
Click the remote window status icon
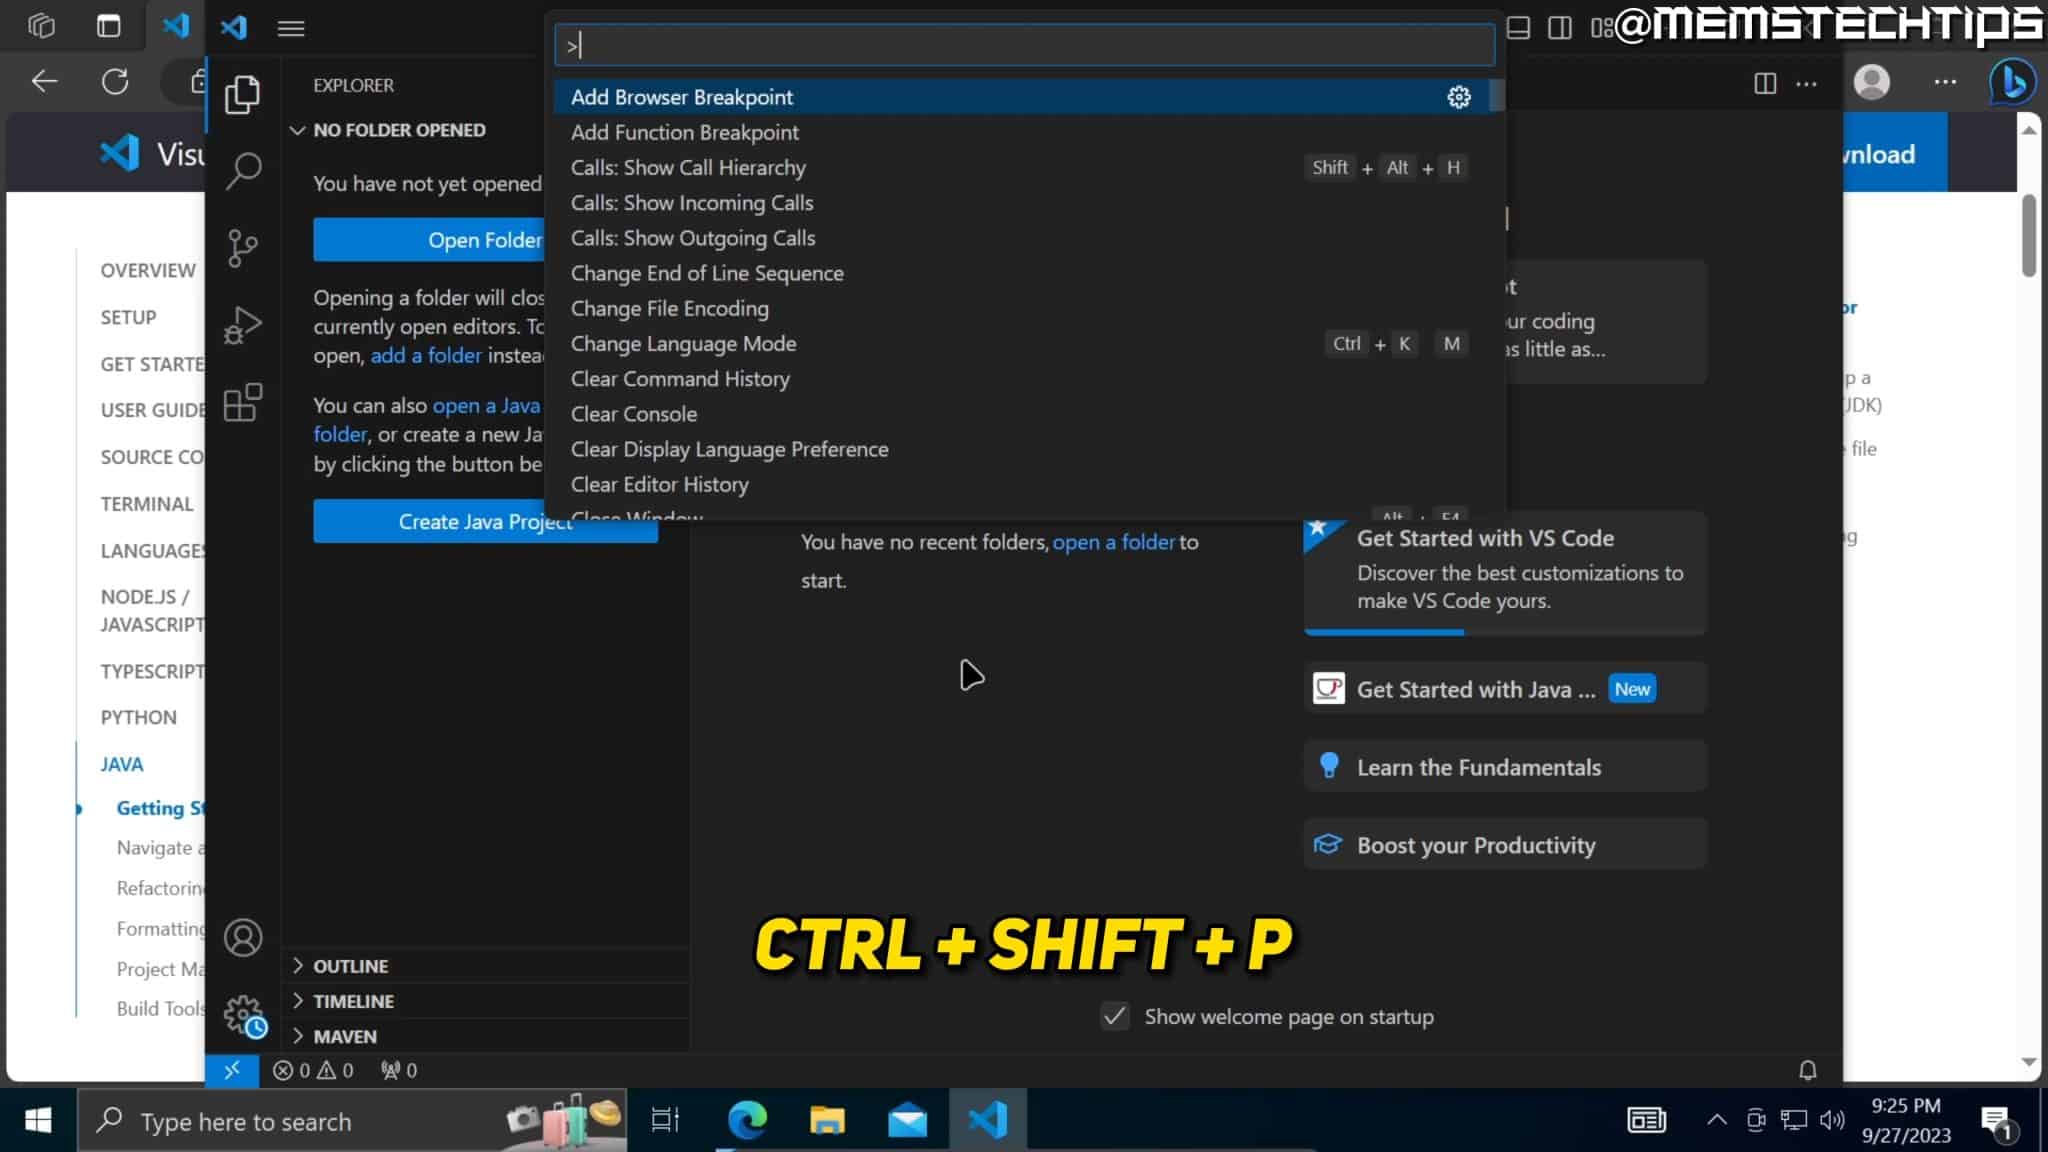232,1070
